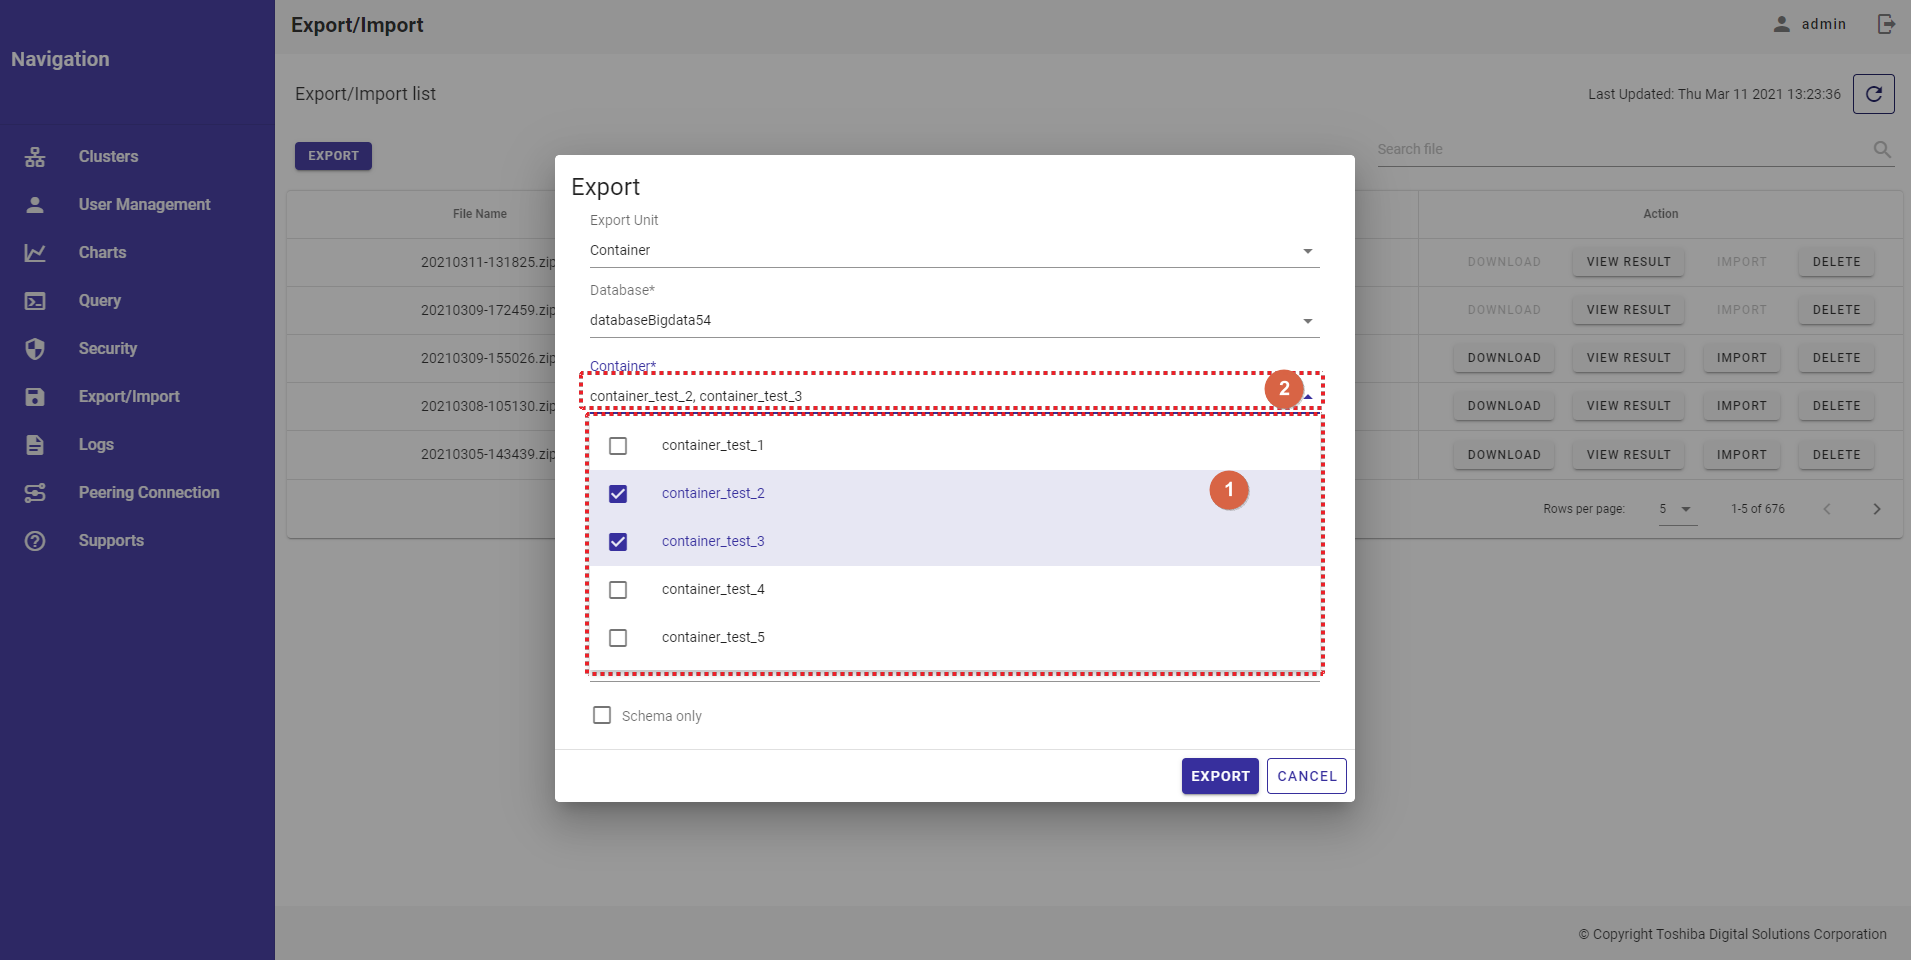Select the container_test_1 list item label
This screenshot has height=960, width=1911.
[713, 446]
